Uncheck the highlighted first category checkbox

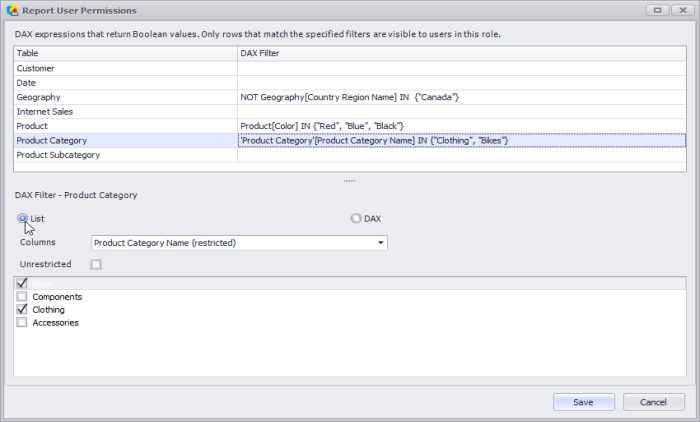(x=22, y=284)
